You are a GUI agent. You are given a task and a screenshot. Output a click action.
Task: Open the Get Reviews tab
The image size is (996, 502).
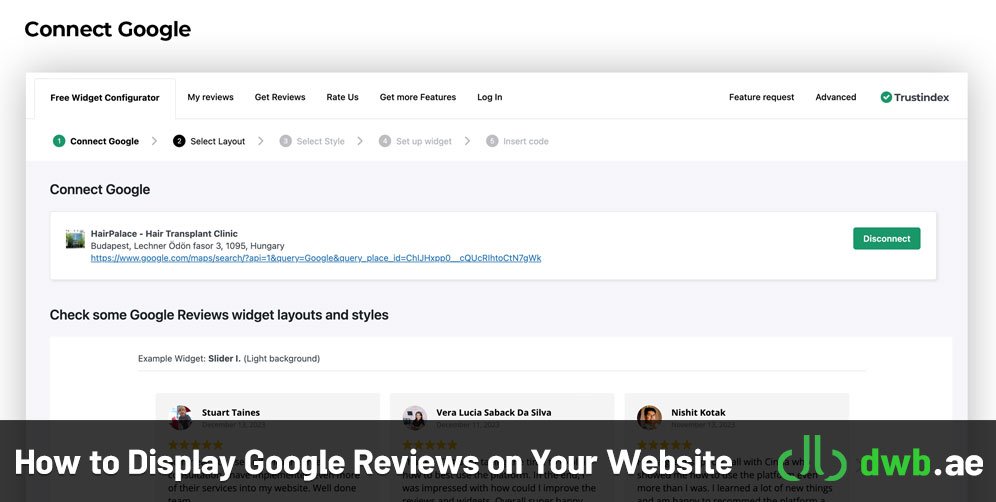point(280,97)
